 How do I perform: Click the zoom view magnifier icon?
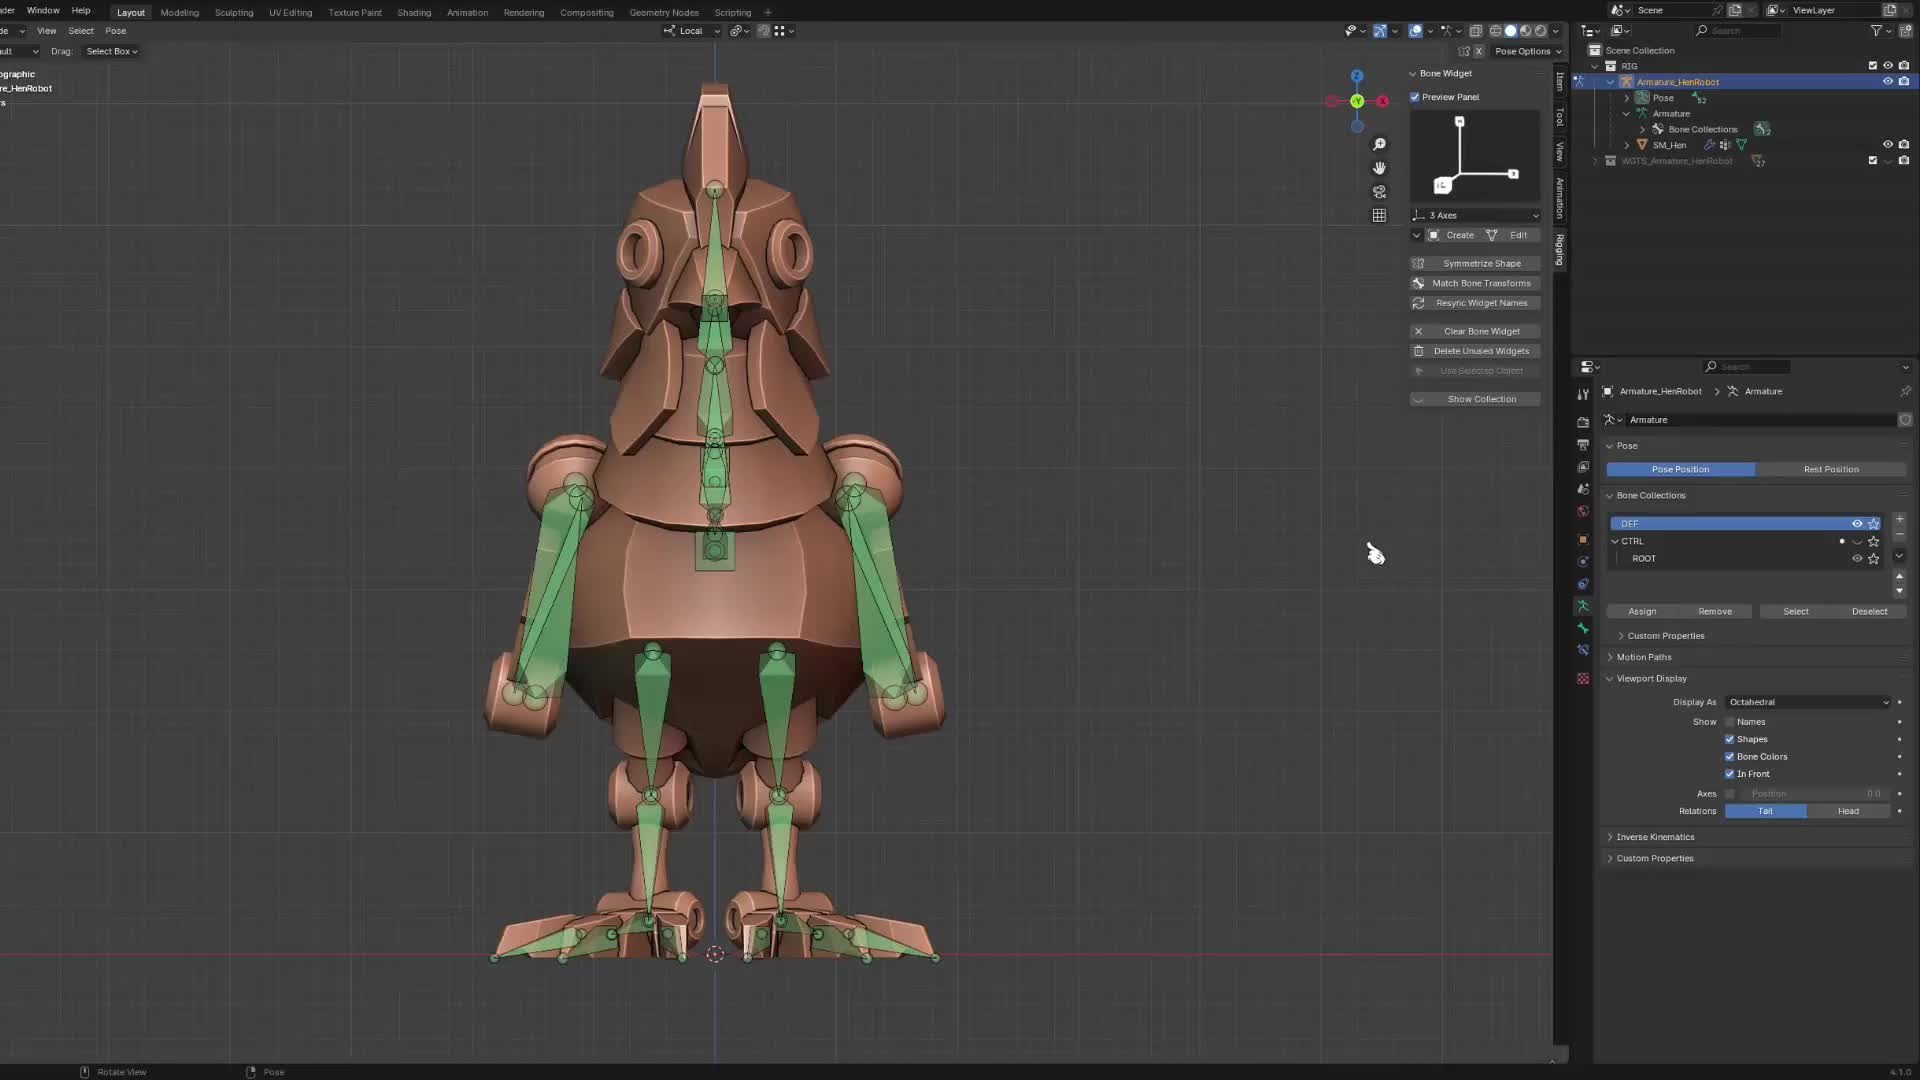pos(1379,144)
